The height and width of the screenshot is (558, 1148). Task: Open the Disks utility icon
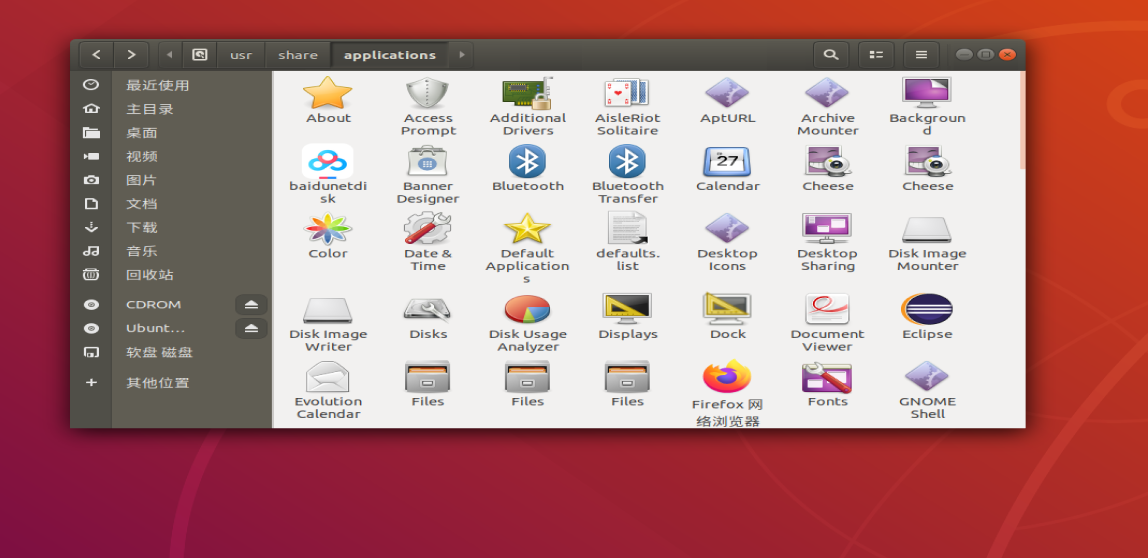click(428, 309)
